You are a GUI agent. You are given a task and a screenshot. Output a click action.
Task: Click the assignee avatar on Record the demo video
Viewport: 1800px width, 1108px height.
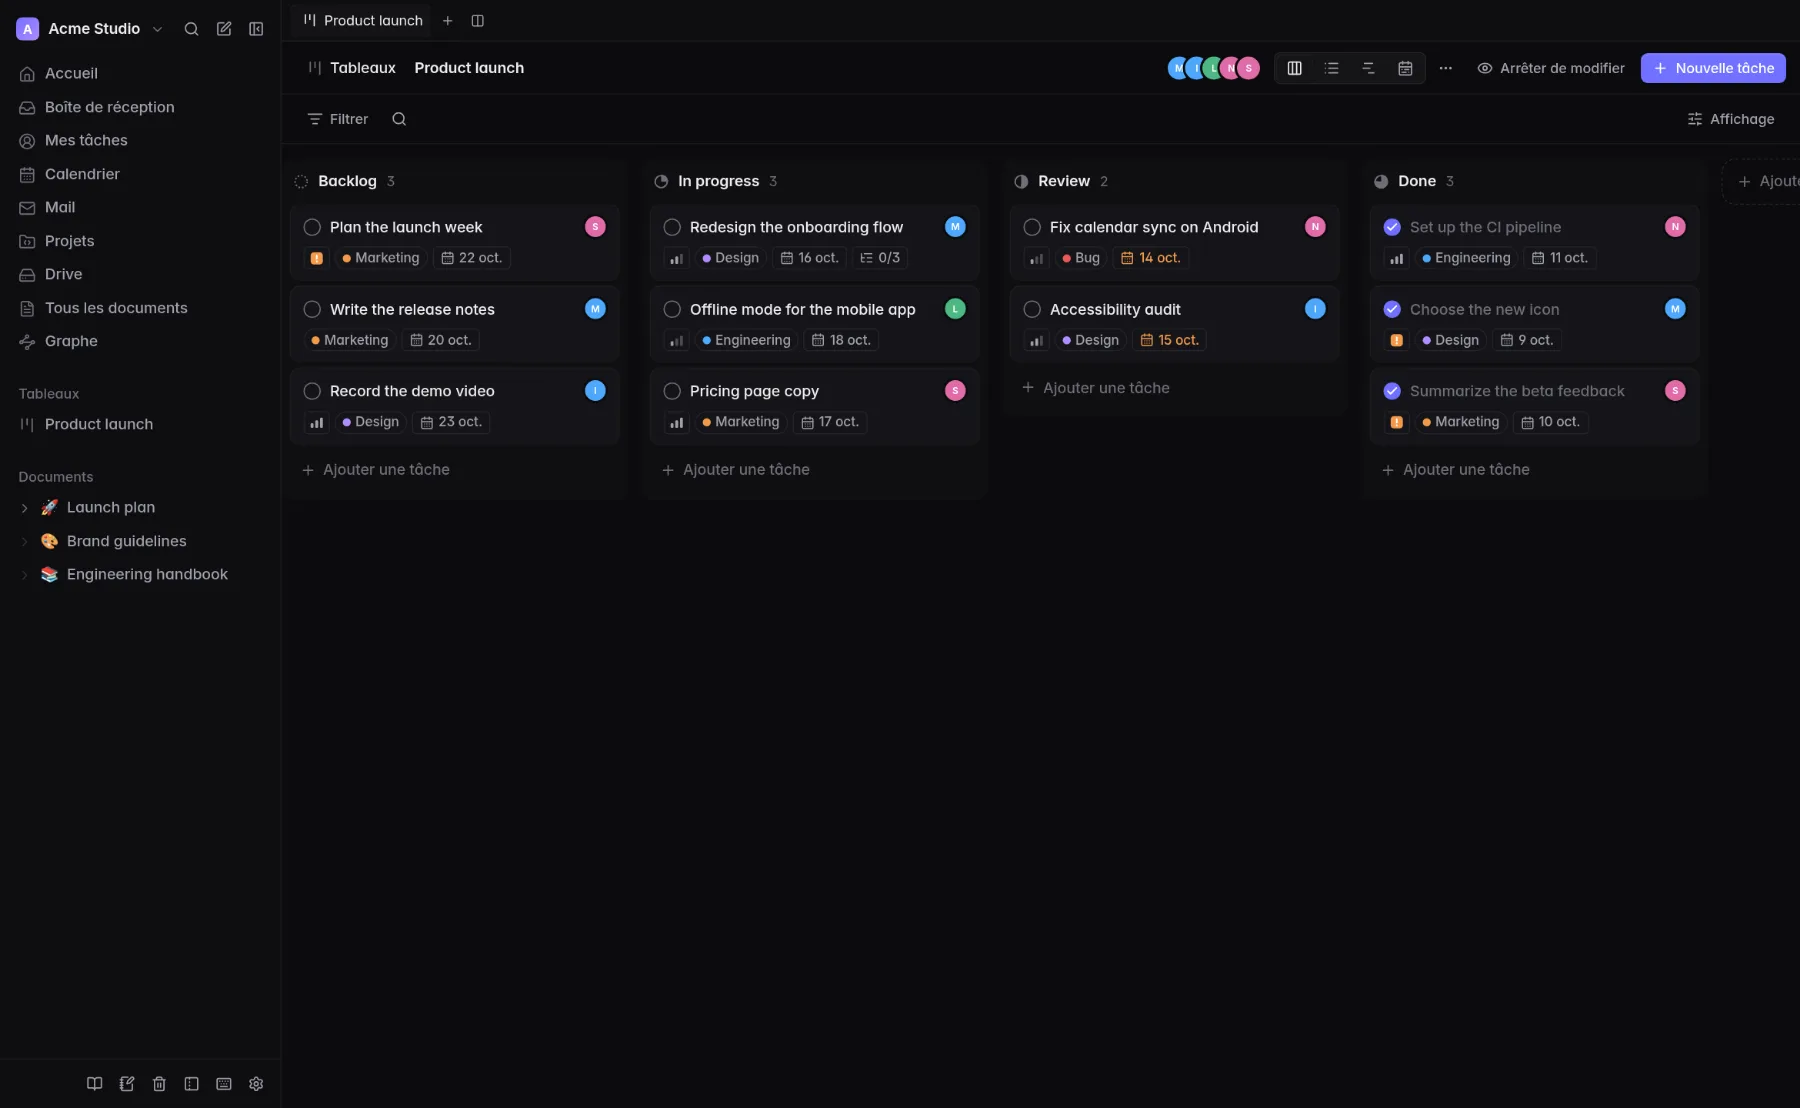click(x=595, y=391)
